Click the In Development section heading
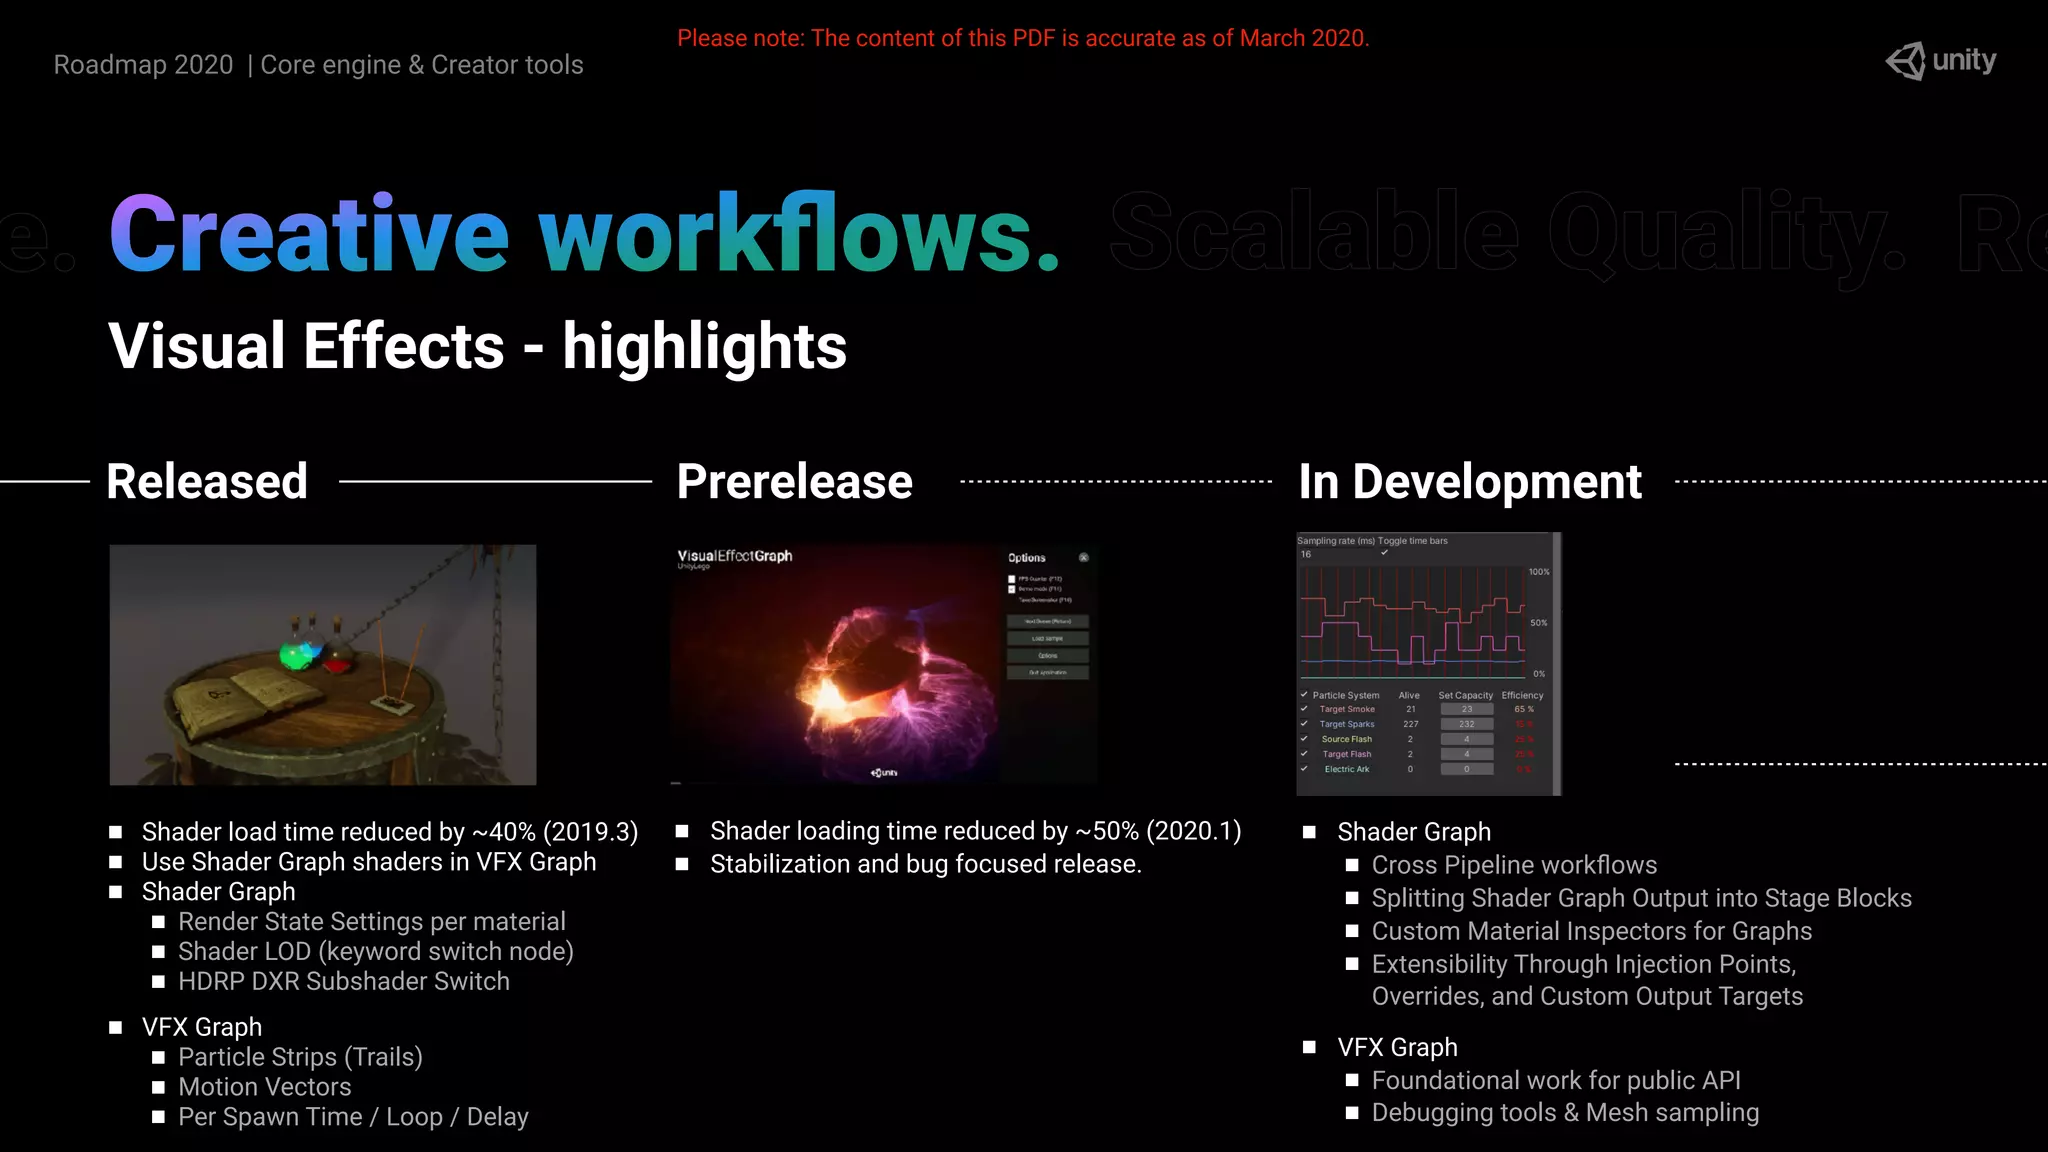This screenshot has height=1152, width=2048. click(x=1470, y=481)
